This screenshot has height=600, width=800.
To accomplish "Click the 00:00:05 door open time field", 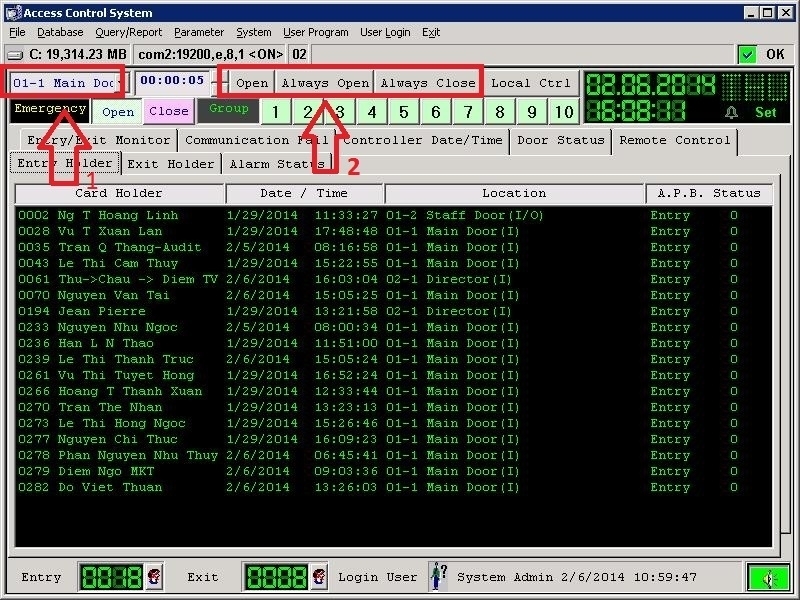I will click(x=171, y=81).
